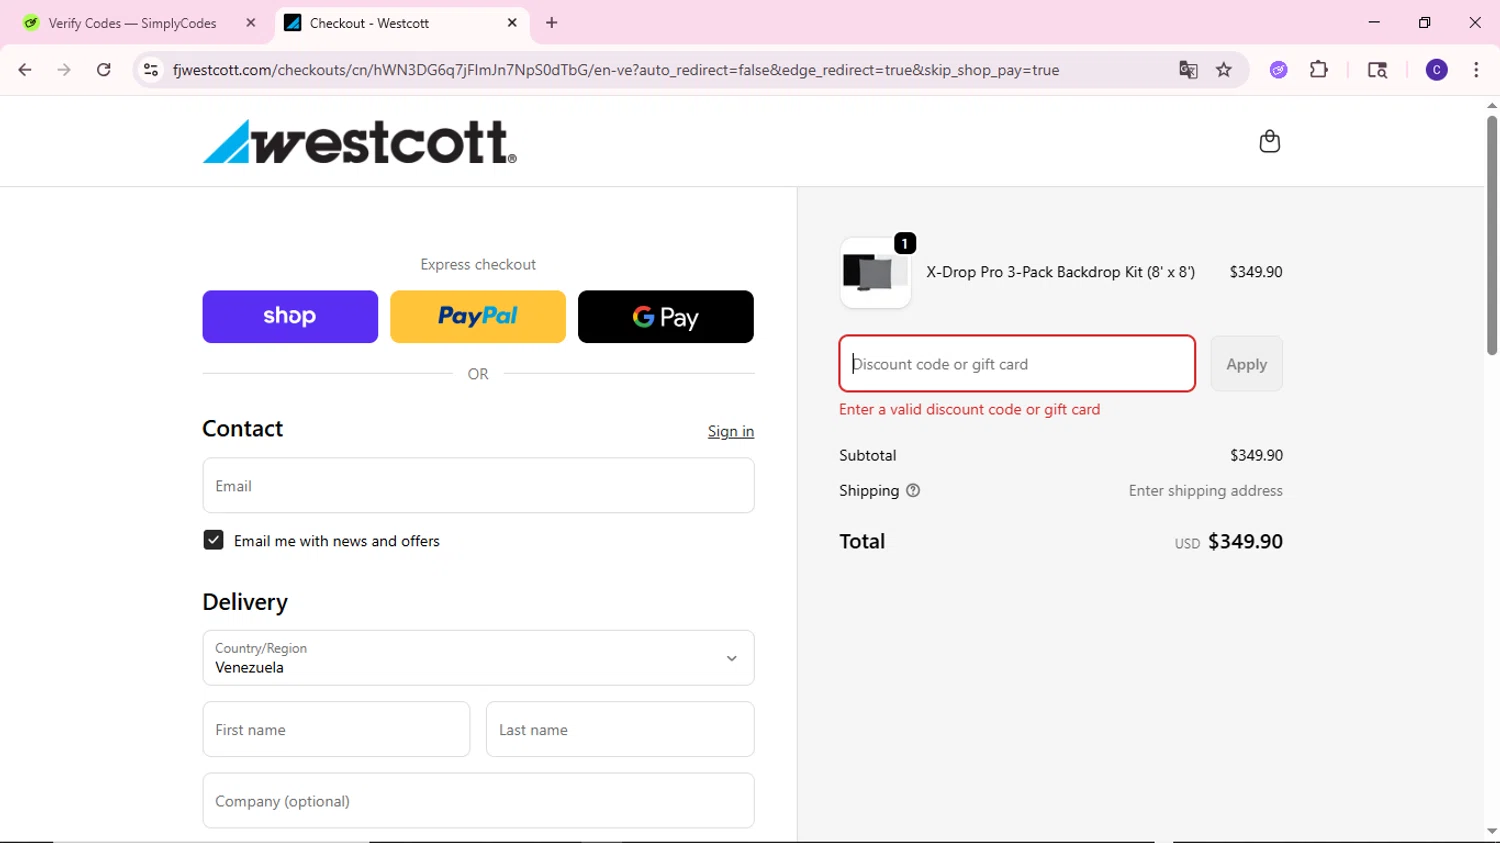The width and height of the screenshot is (1500, 843).
Task: Bookmark this page with the star icon
Action: point(1224,70)
